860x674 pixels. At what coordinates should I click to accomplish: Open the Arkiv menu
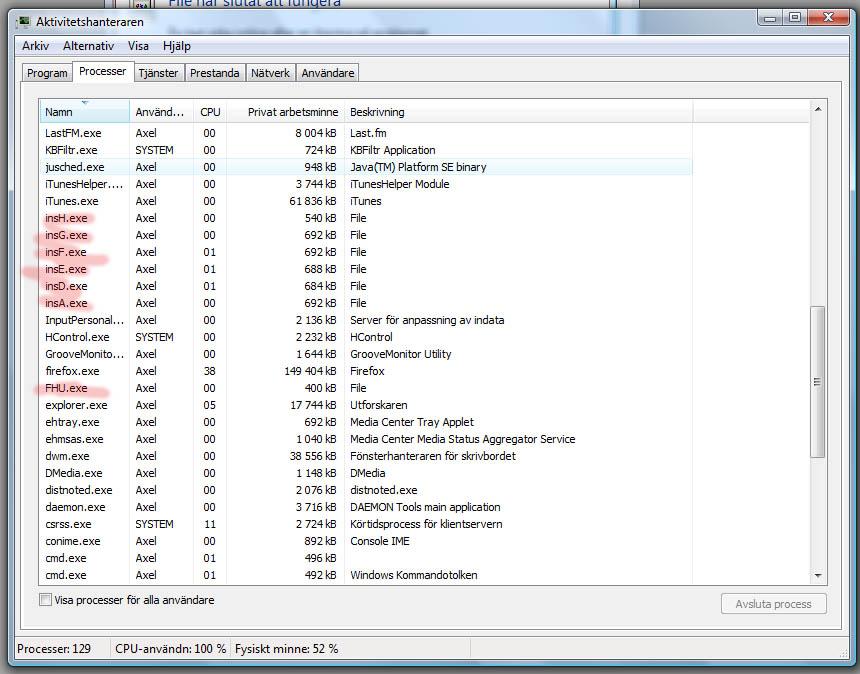(35, 46)
